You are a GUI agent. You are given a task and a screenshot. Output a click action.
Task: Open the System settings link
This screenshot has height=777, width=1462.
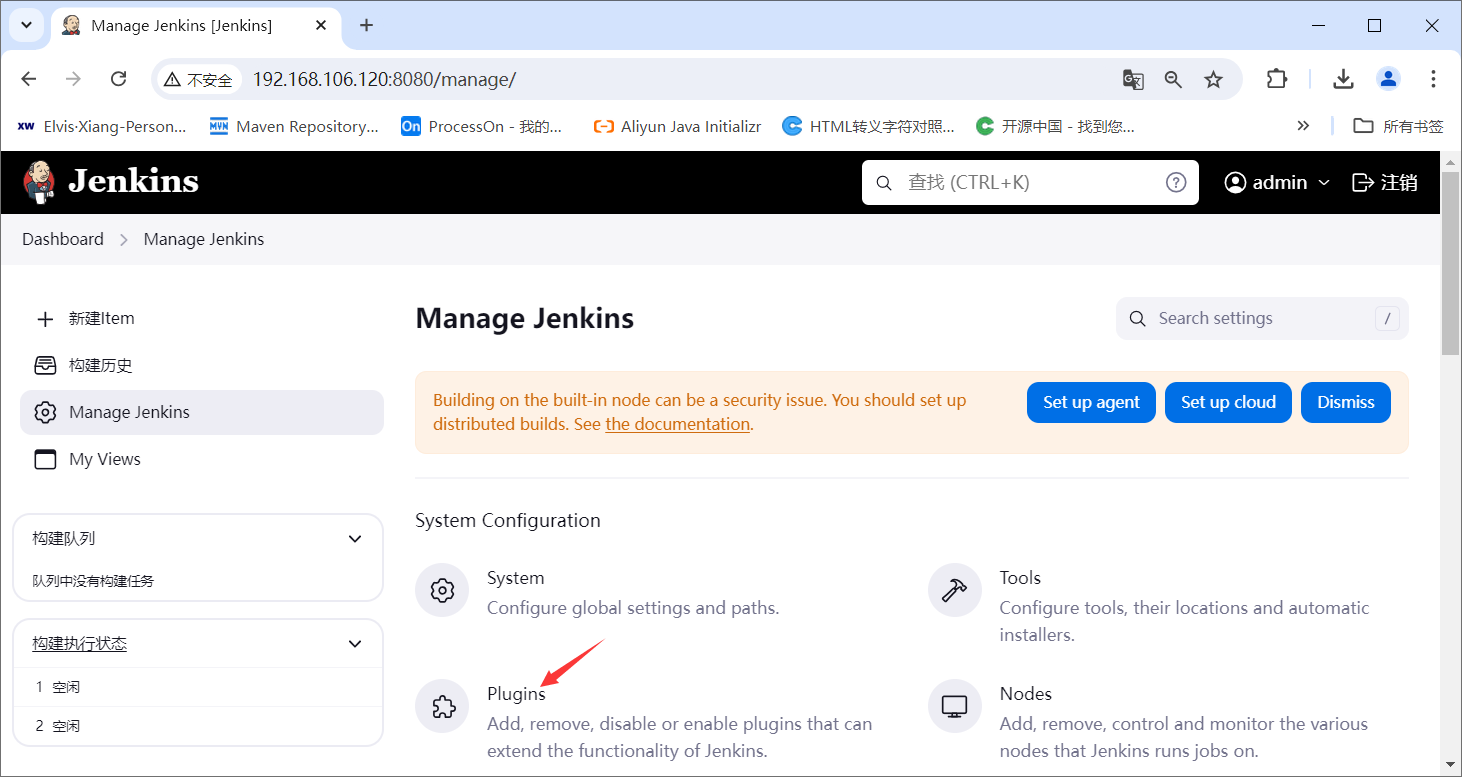(x=515, y=578)
